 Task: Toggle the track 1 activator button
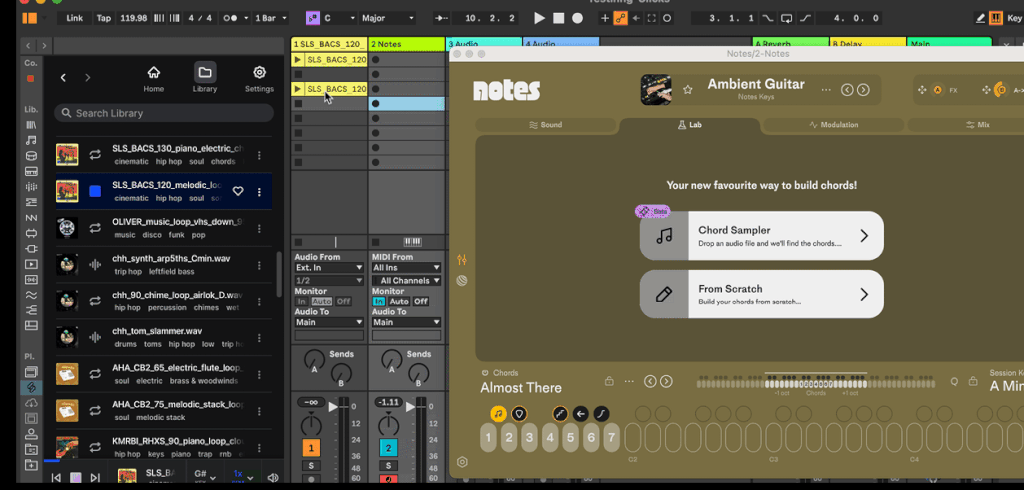coord(311,449)
